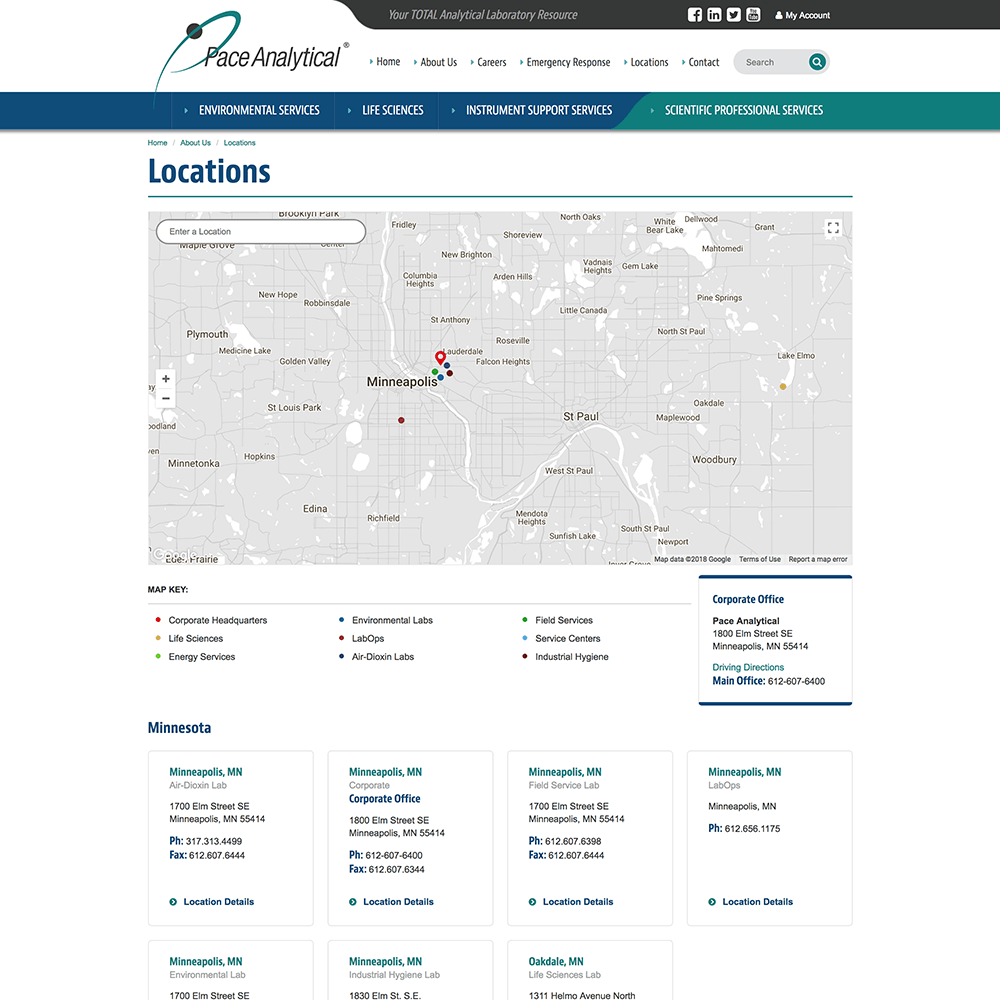Click the LabOps key color dot
This screenshot has height=1000, width=1000.
pyautogui.click(x=341, y=638)
